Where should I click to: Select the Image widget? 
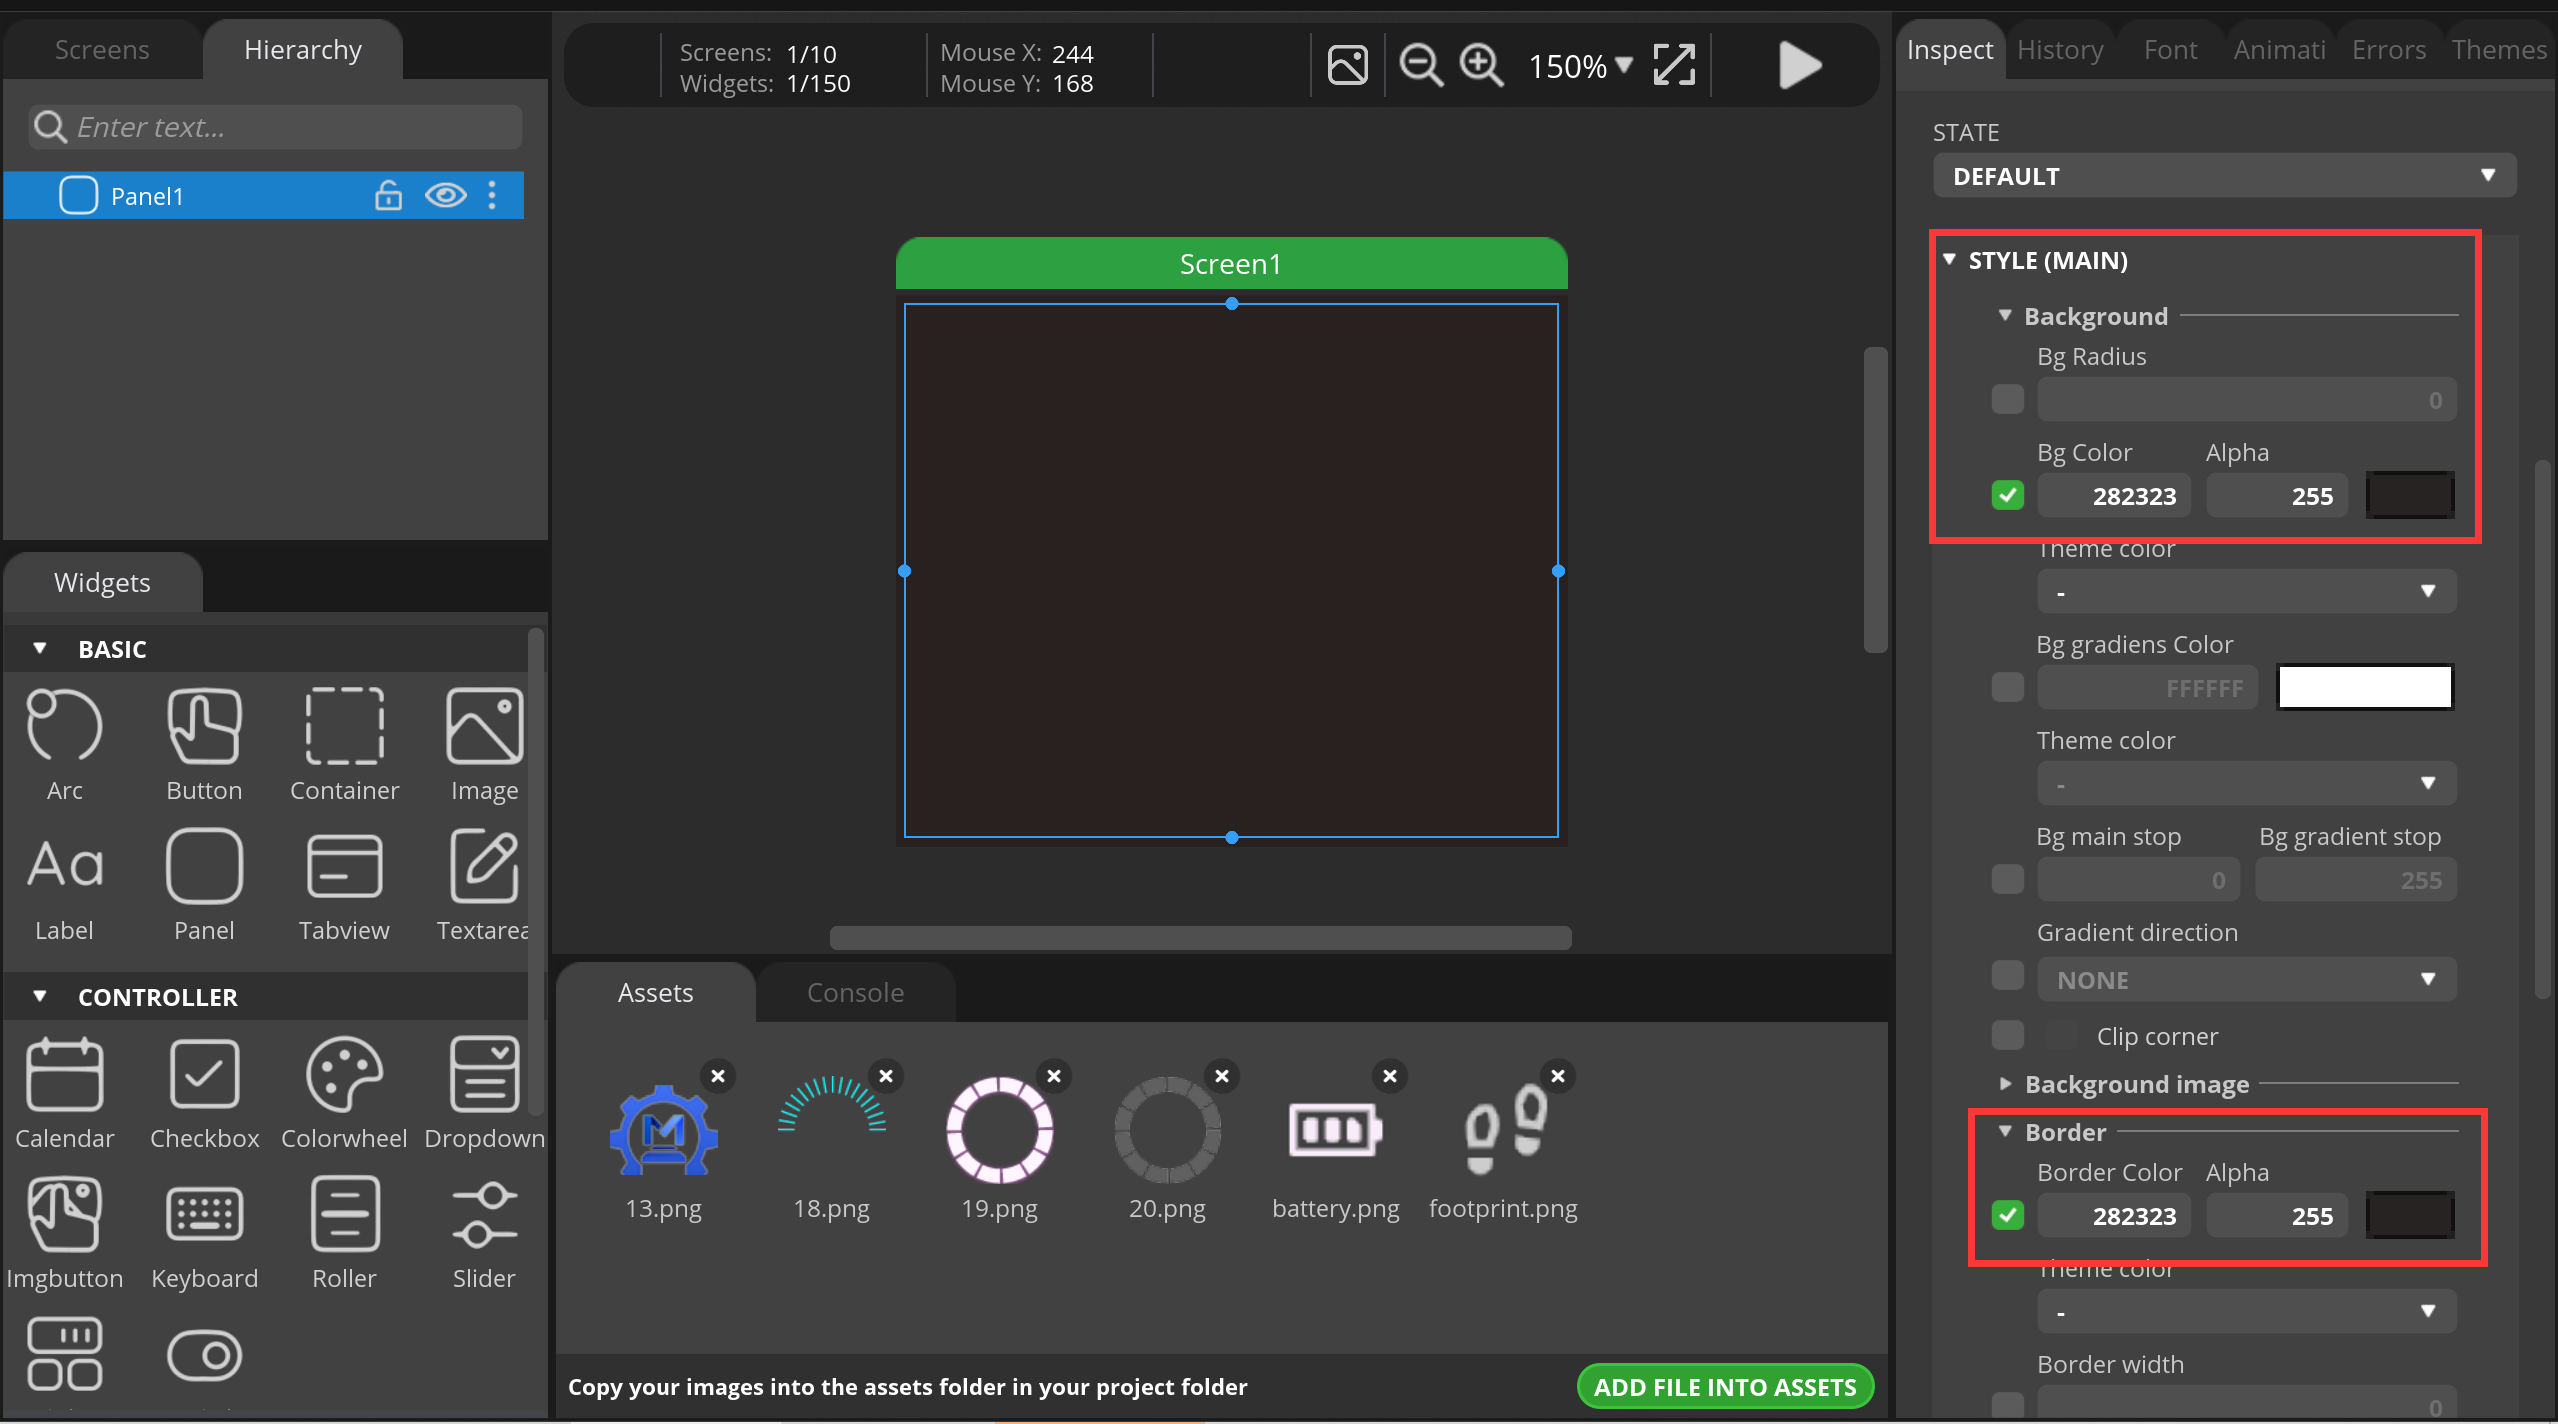click(484, 744)
